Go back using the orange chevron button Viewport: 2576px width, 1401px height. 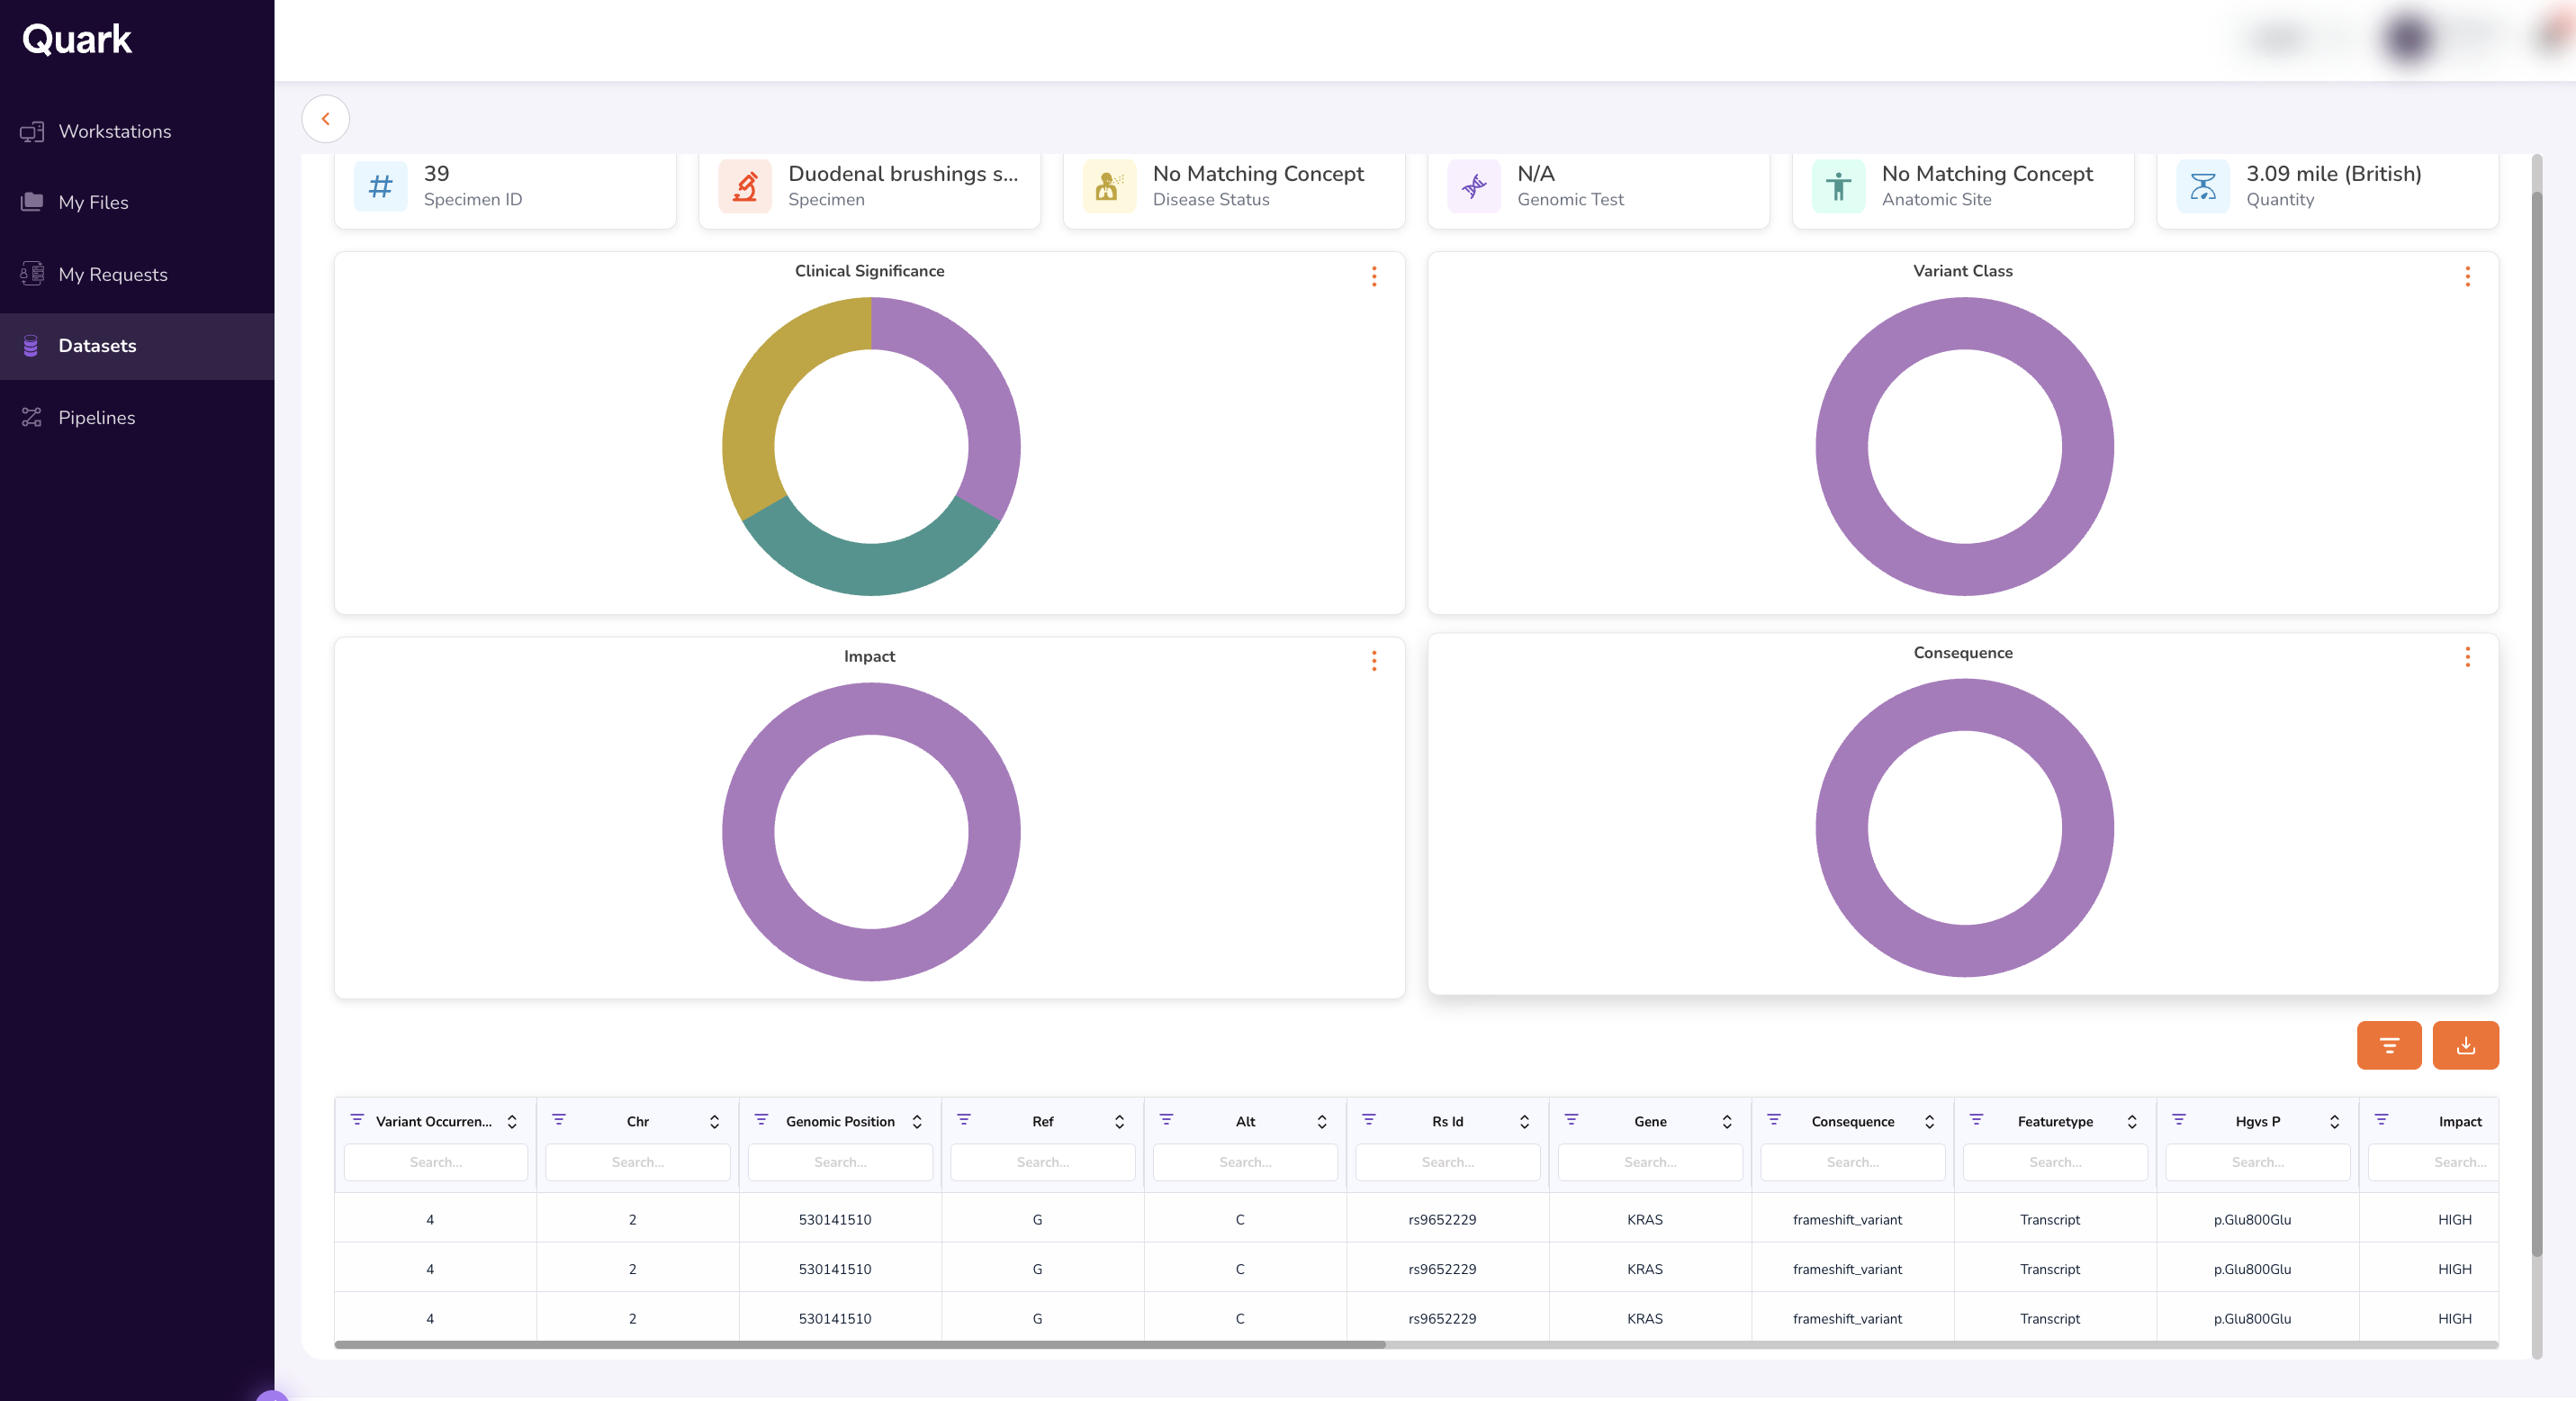click(x=326, y=119)
